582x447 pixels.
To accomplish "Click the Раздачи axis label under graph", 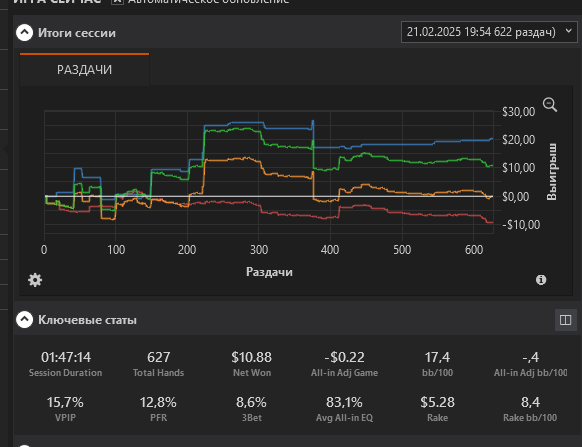I will (x=269, y=272).
